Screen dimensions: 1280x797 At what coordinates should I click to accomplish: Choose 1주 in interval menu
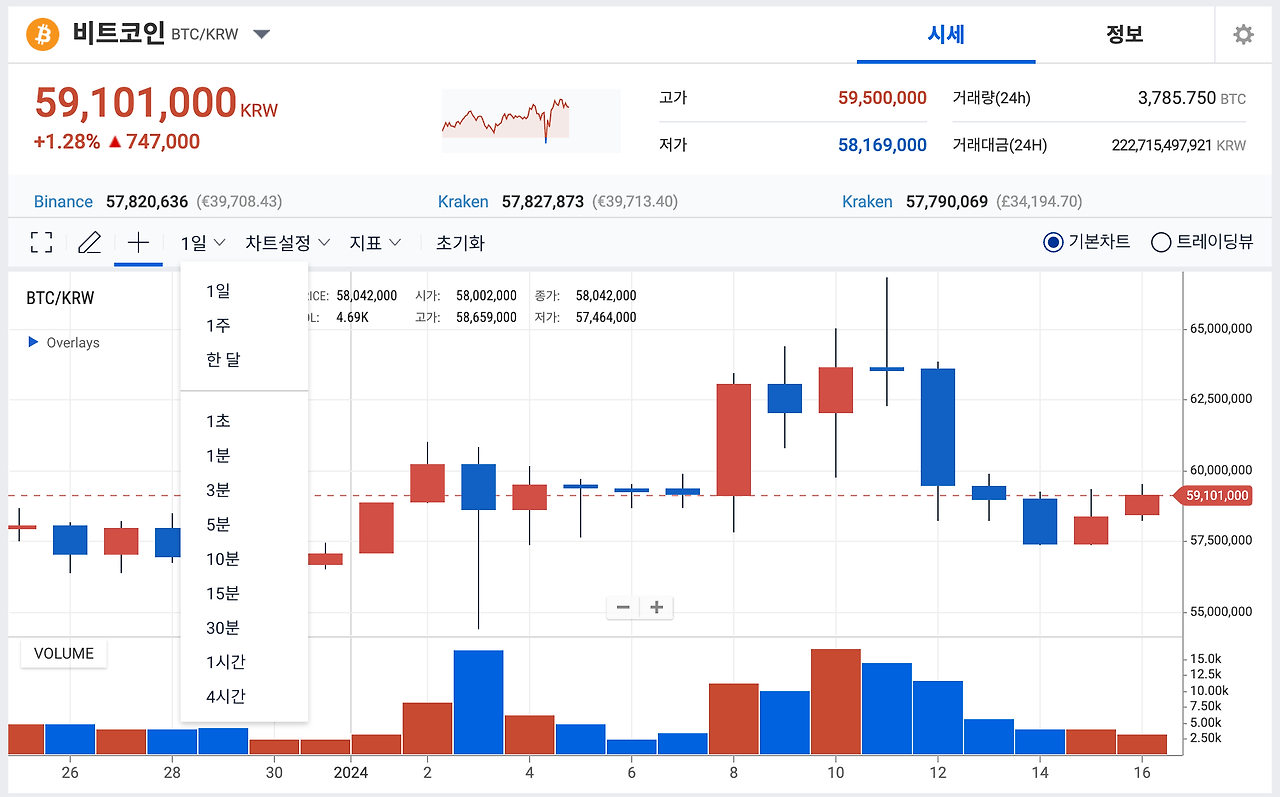point(244,325)
